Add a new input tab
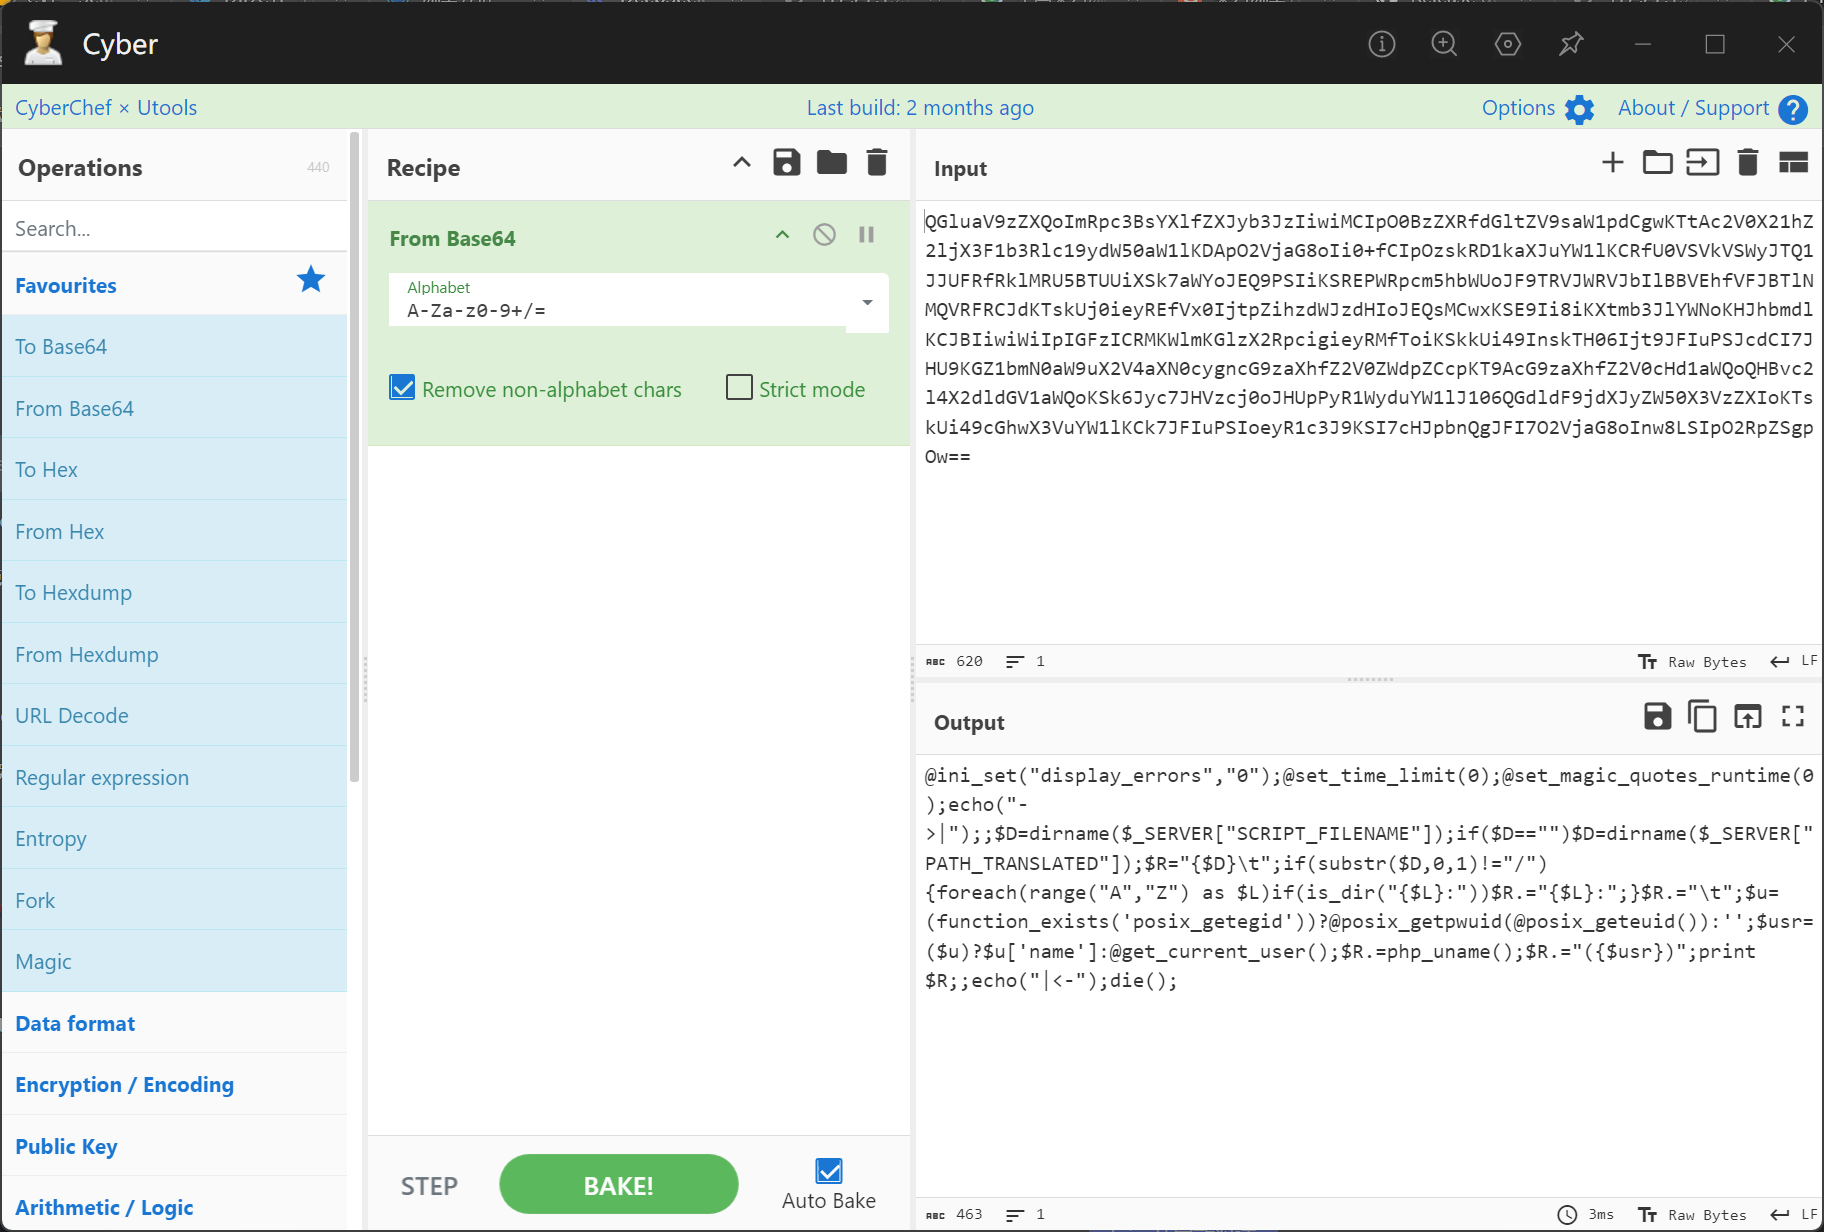Screen dimensions: 1824x1232 coord(1613,162)
